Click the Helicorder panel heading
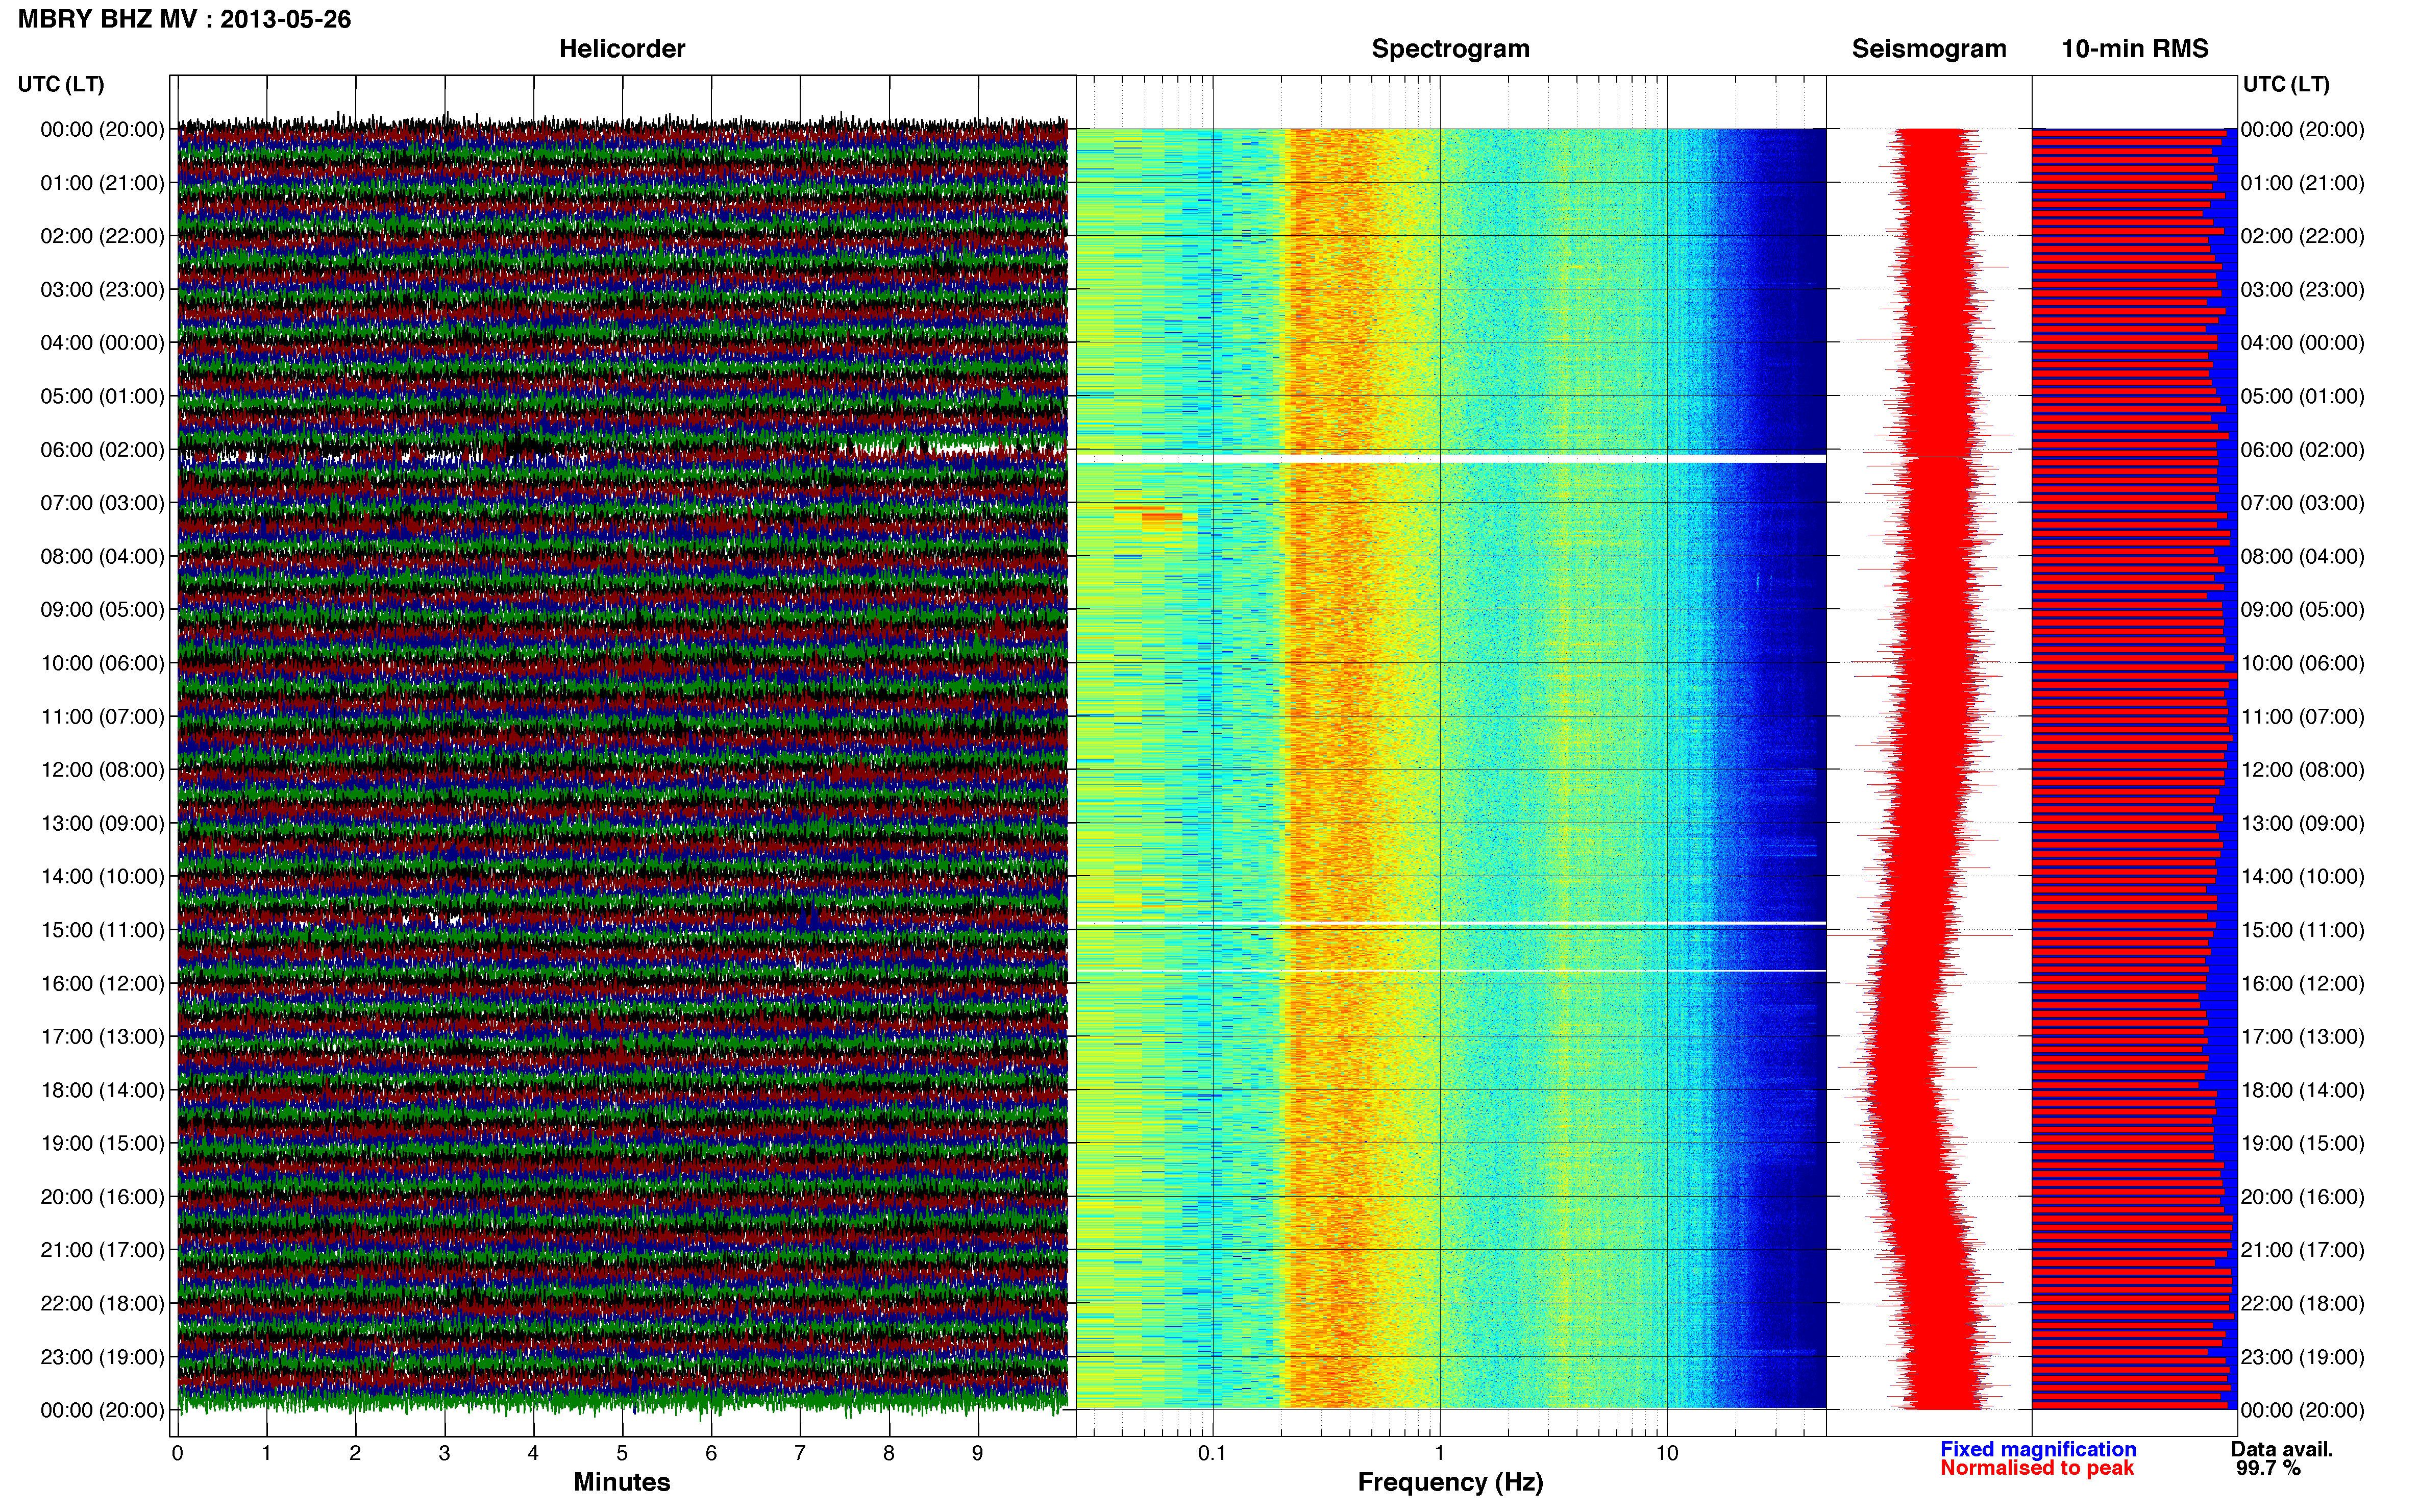 (622, 49)
